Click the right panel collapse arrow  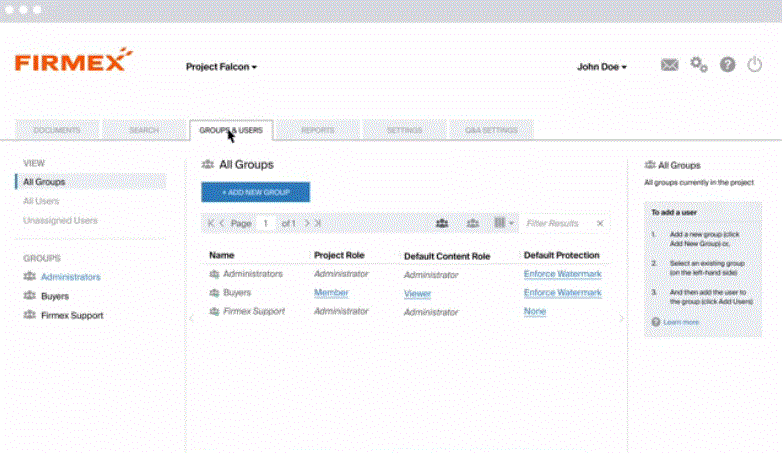(x=621, y=318)
